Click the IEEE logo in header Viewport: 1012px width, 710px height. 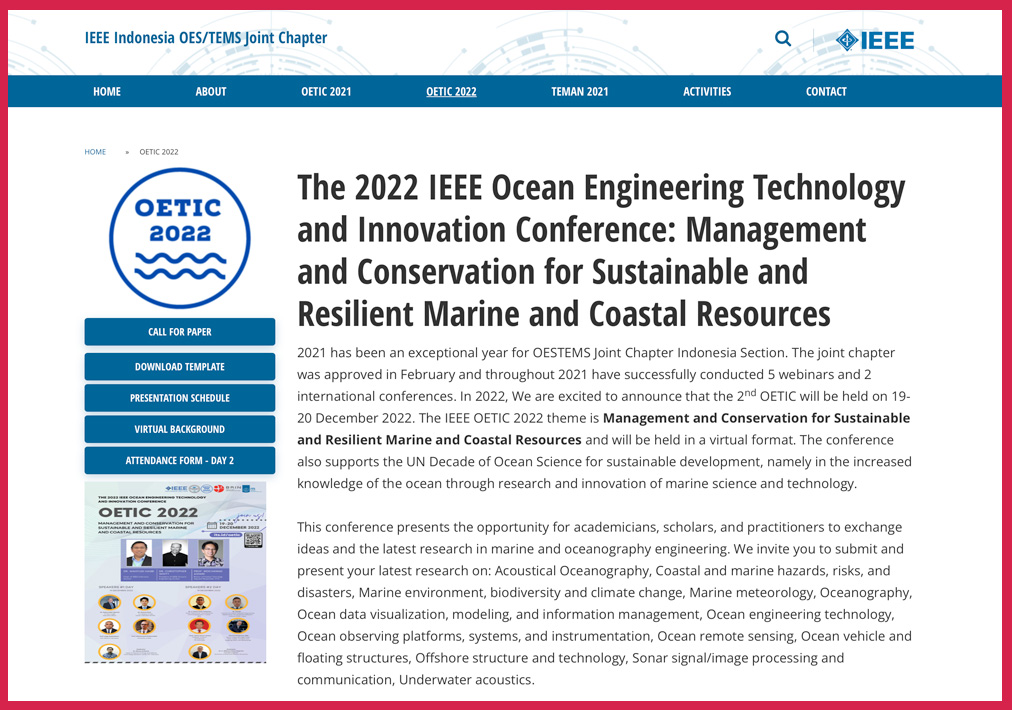(875, 40)
